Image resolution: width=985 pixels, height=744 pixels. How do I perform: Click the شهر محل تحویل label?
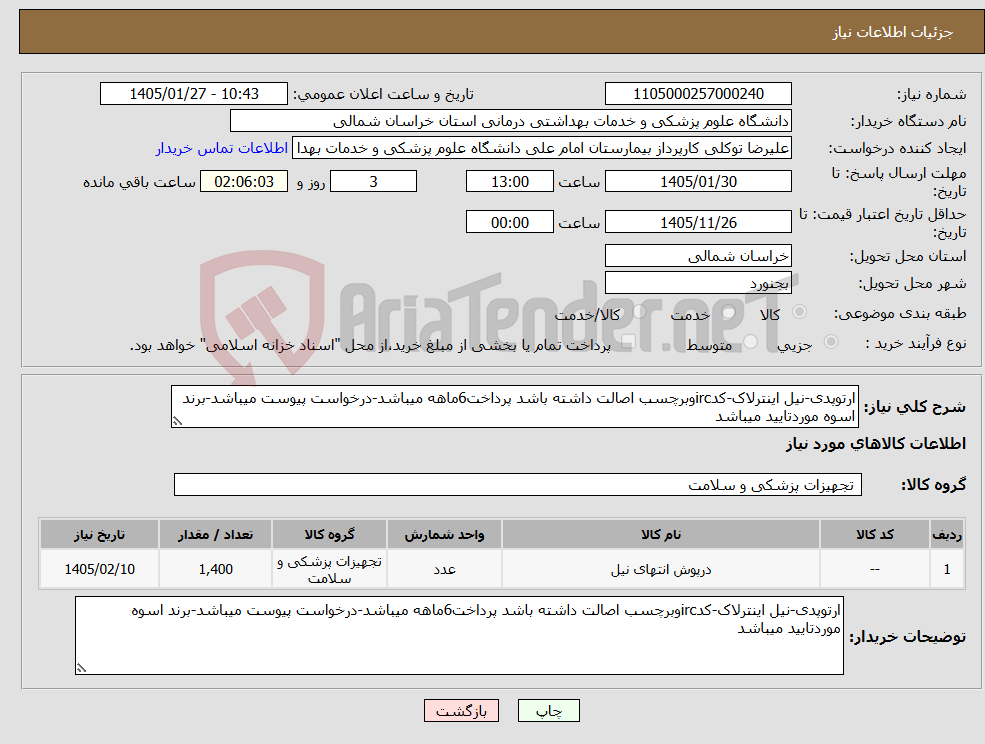coord(912,283)
